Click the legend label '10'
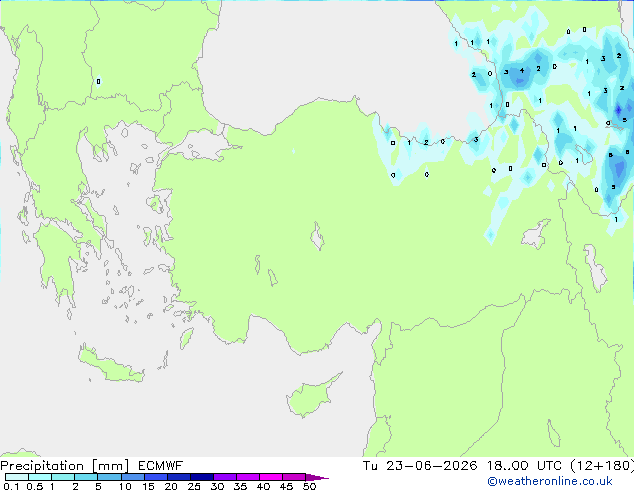The height and width of the screenshot is (490, 634). (125, 486)
